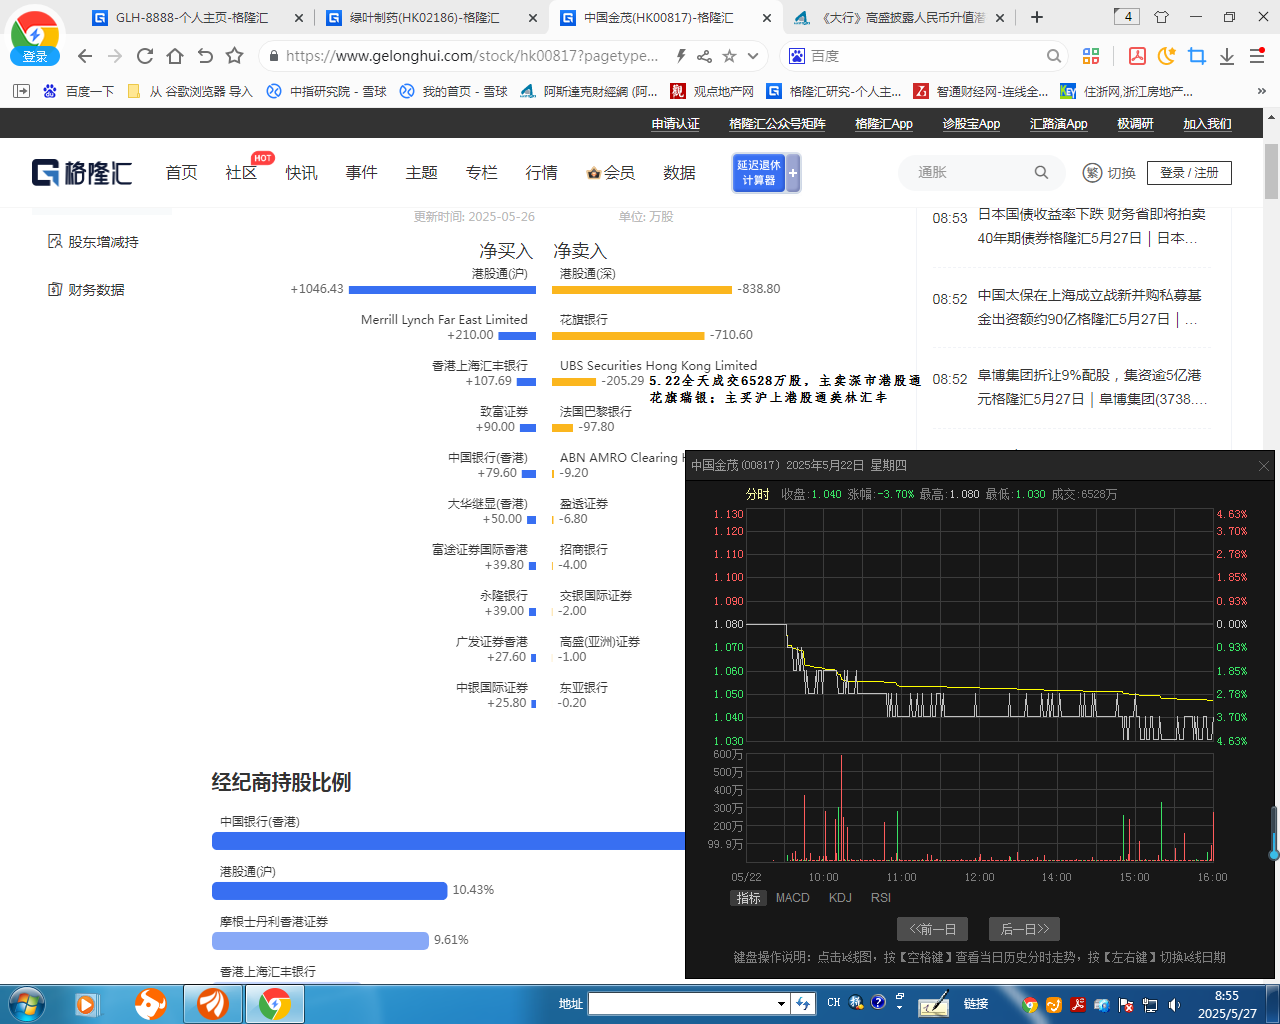Open the media player taskbar icon
The height and width of the screenshot is (1024, 1280).
[x=87, y=1003]
